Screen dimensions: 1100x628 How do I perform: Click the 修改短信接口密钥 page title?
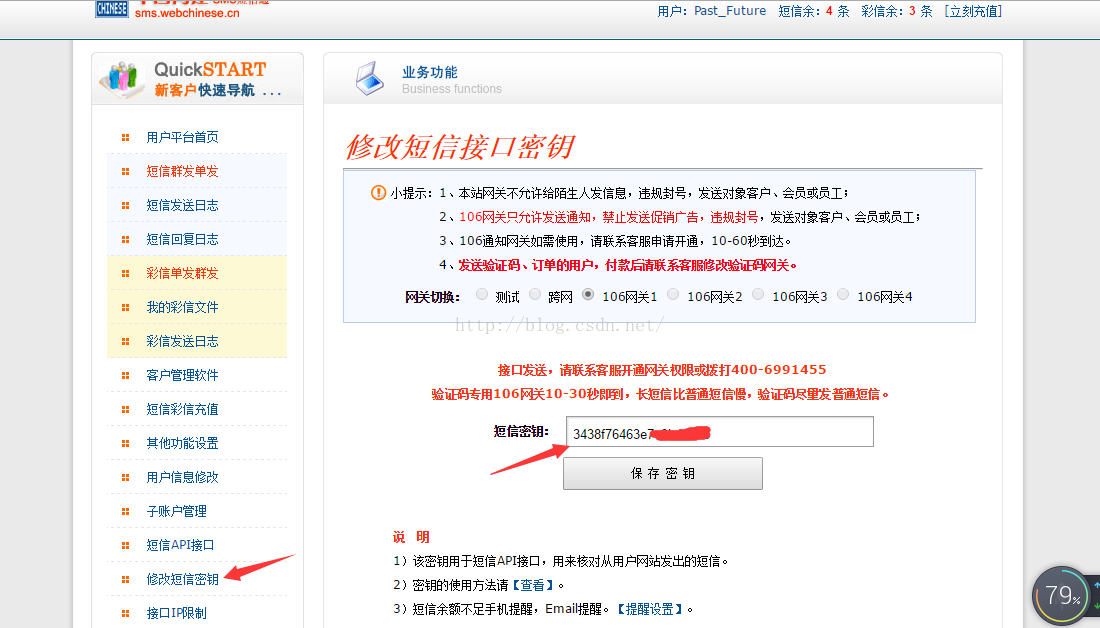(460, 147)
